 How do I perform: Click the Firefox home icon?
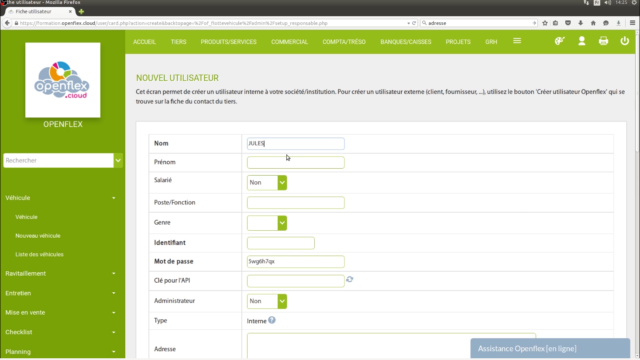point(593,23)
